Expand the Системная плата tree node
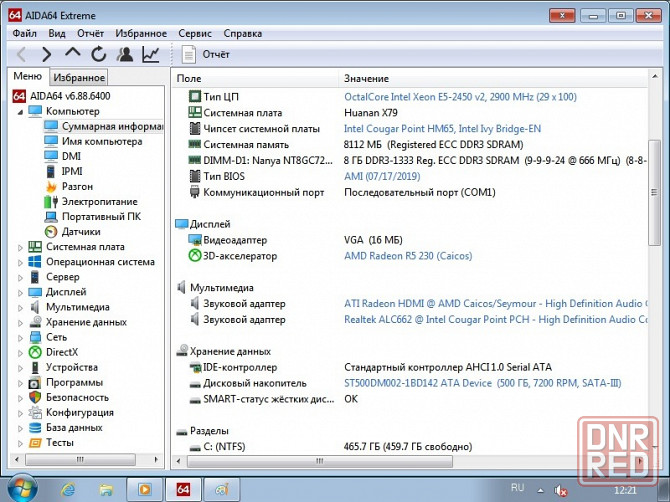 21,247
